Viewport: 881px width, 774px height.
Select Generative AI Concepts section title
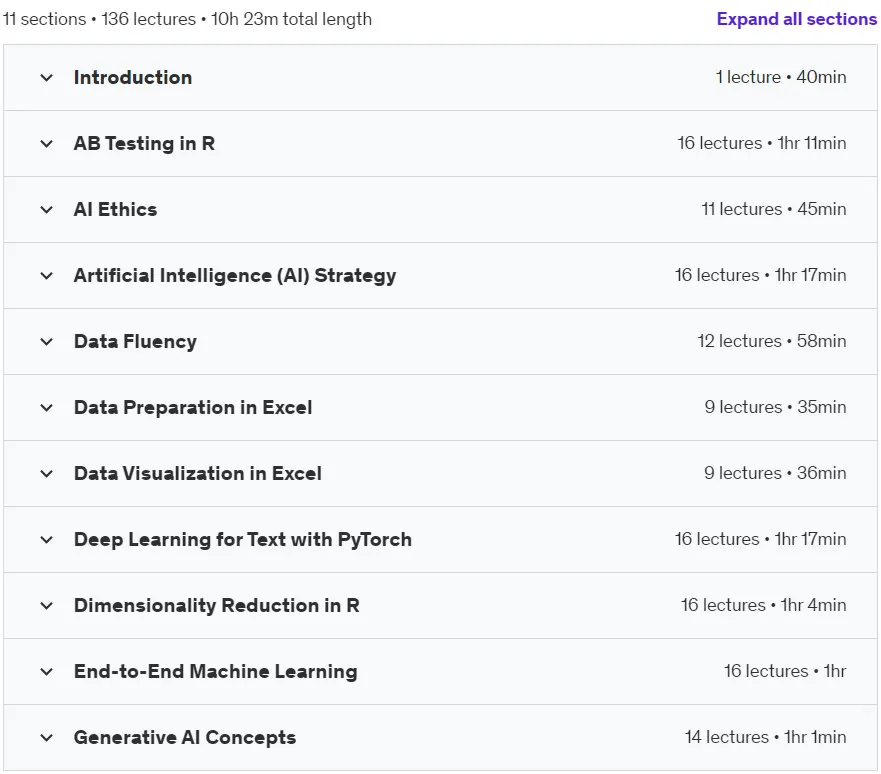pyautogui.click(x=185, y=737)
